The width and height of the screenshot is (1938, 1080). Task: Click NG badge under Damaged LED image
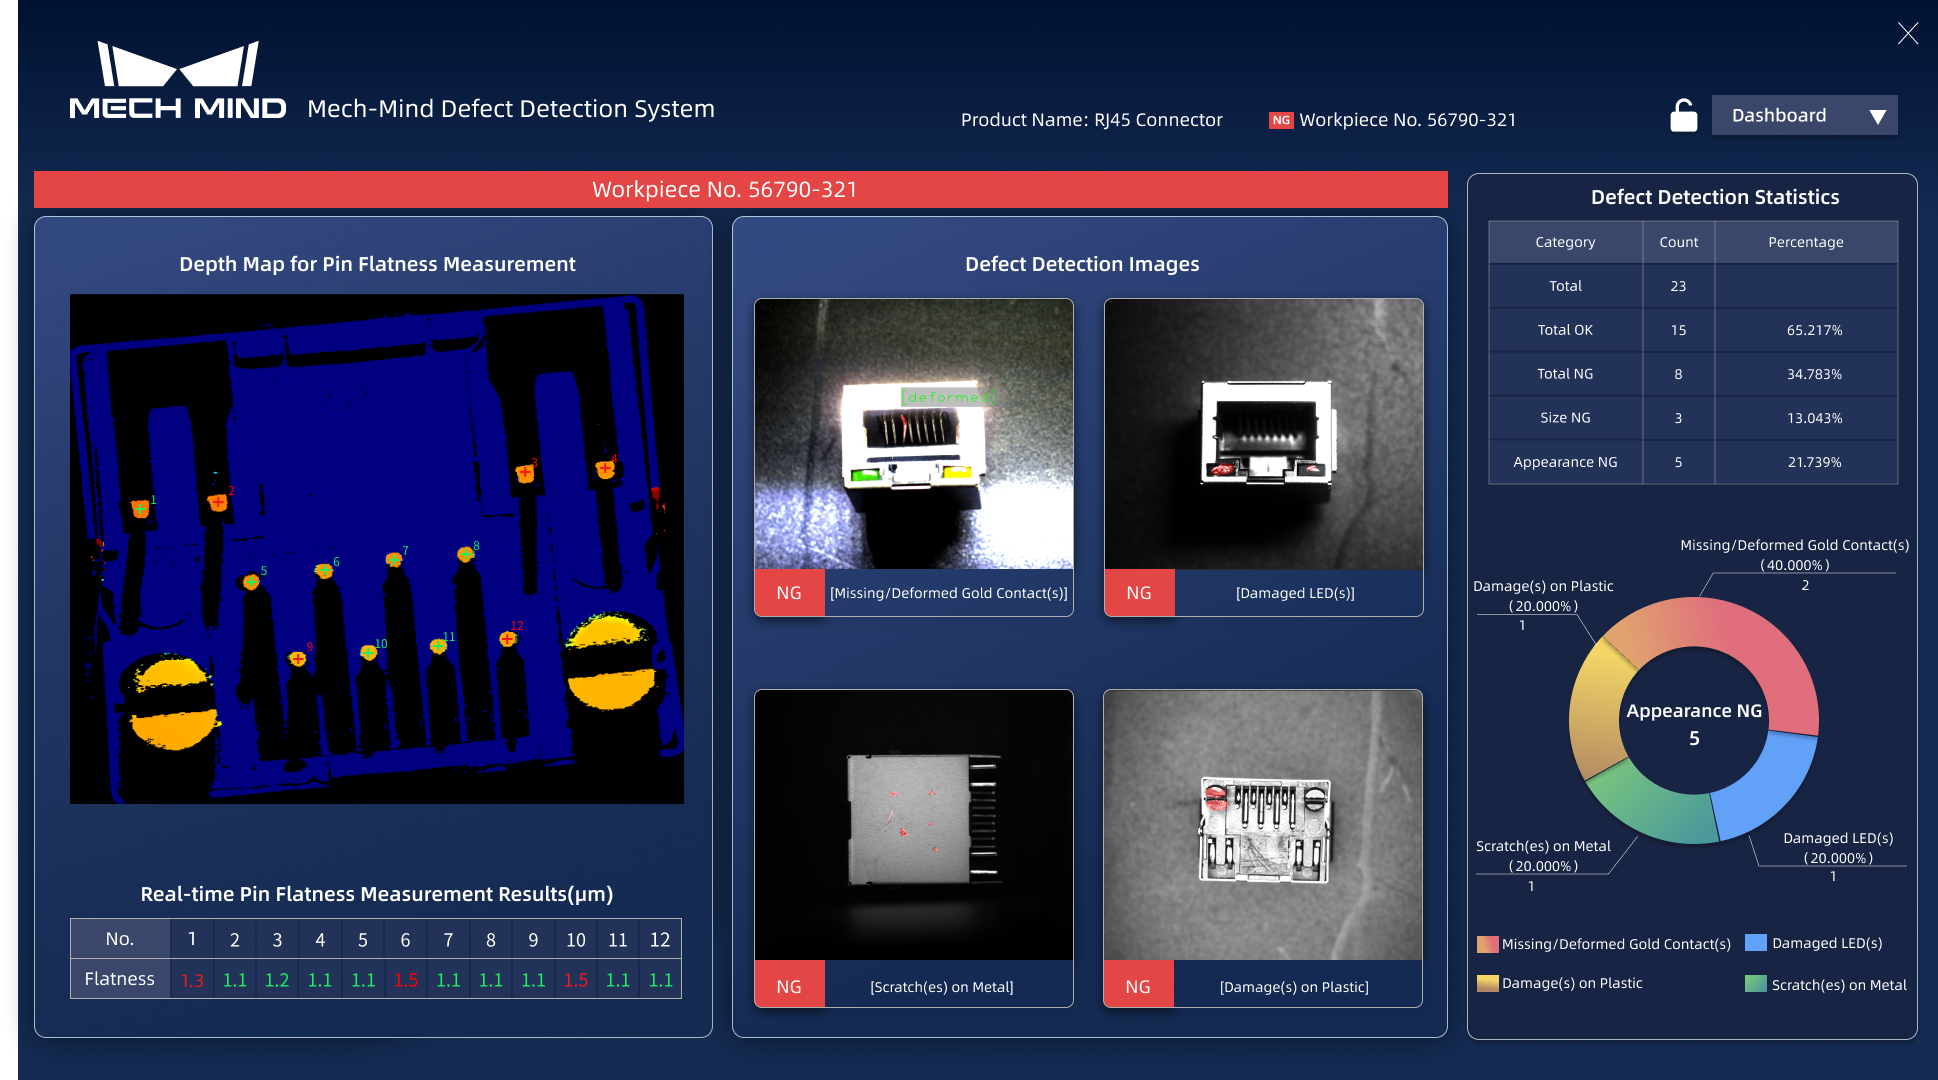[x=1139, y=593]
